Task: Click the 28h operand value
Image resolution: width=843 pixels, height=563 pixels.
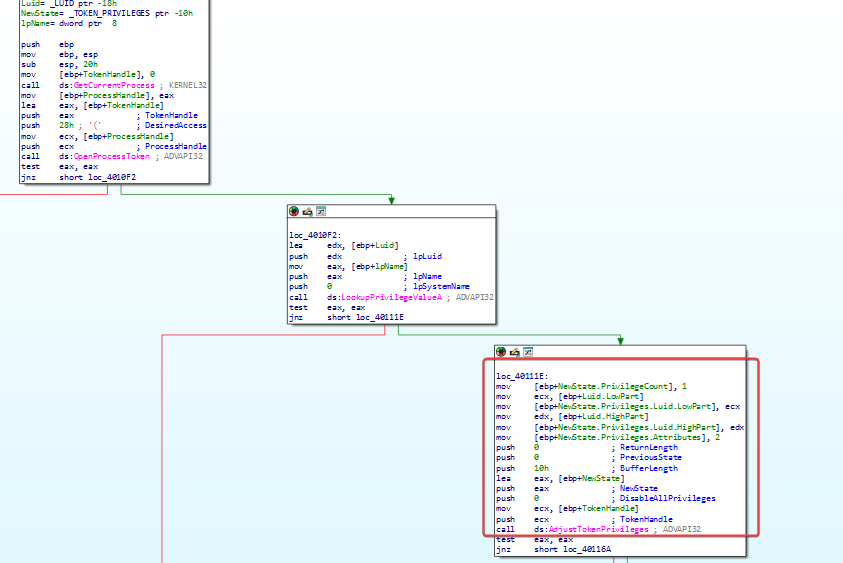Action: (66, 125)
